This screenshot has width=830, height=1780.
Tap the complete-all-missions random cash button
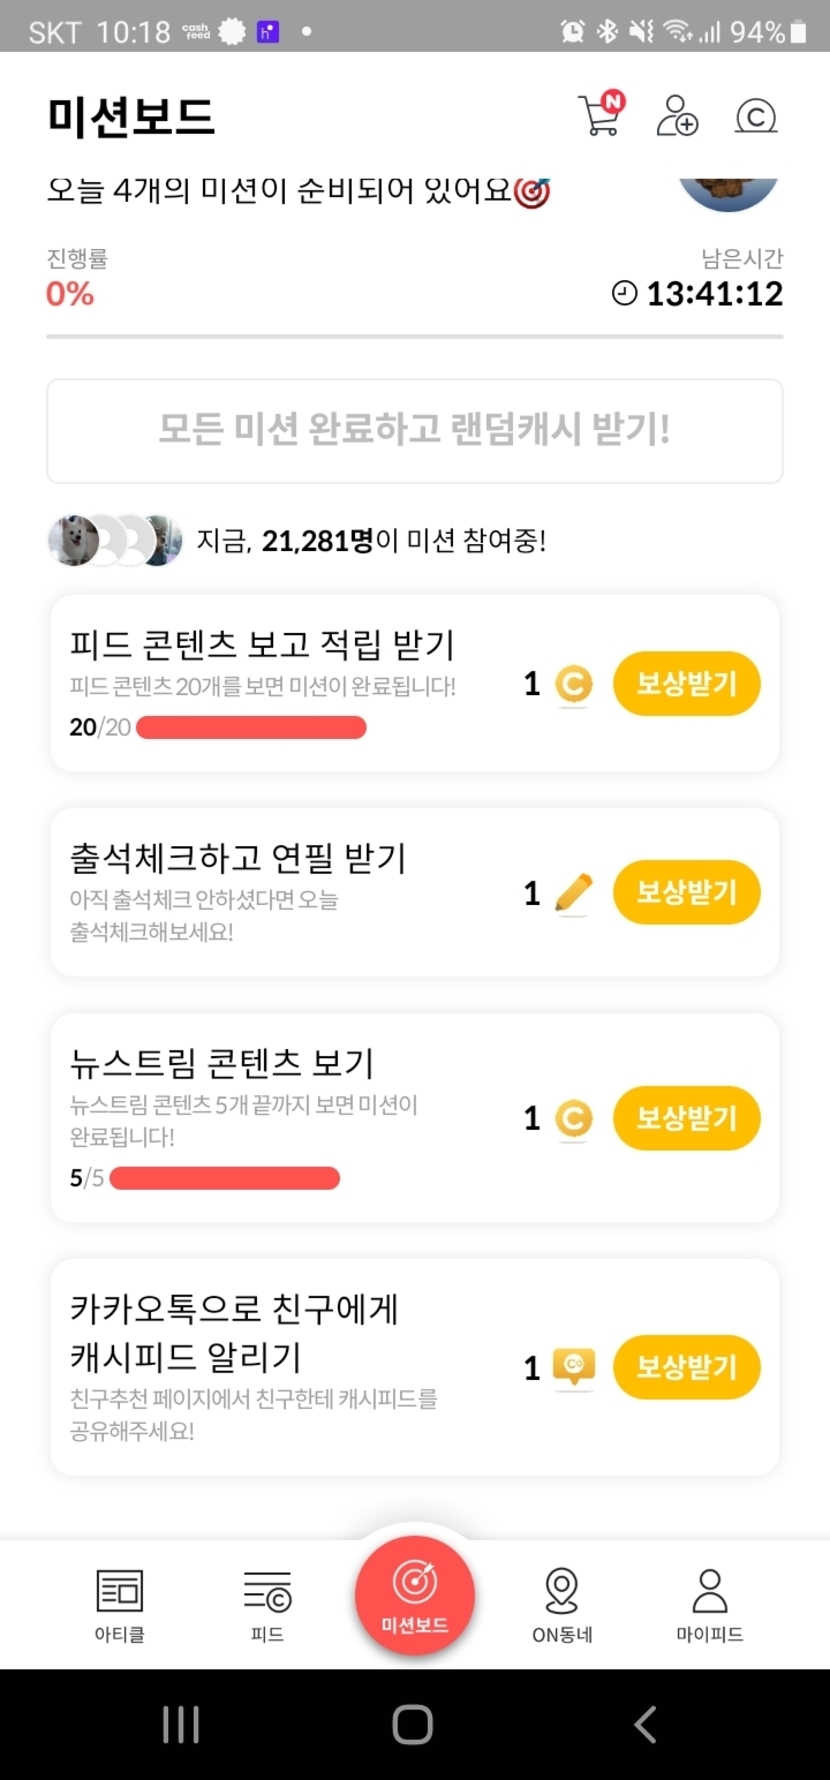[x=415, y=430]
